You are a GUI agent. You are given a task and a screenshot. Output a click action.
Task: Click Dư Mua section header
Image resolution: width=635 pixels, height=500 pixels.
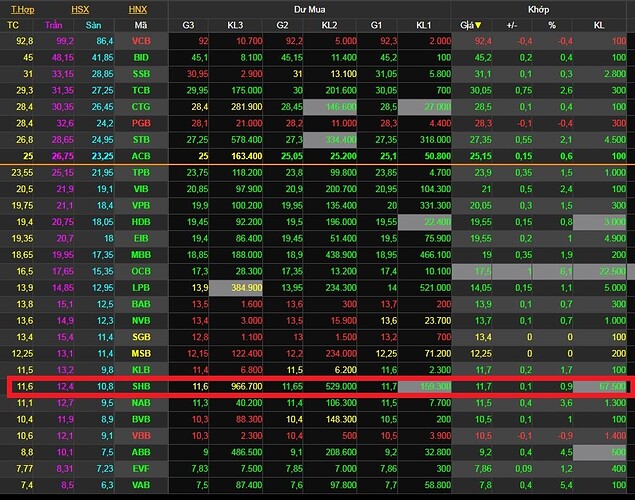click(309, 9)
